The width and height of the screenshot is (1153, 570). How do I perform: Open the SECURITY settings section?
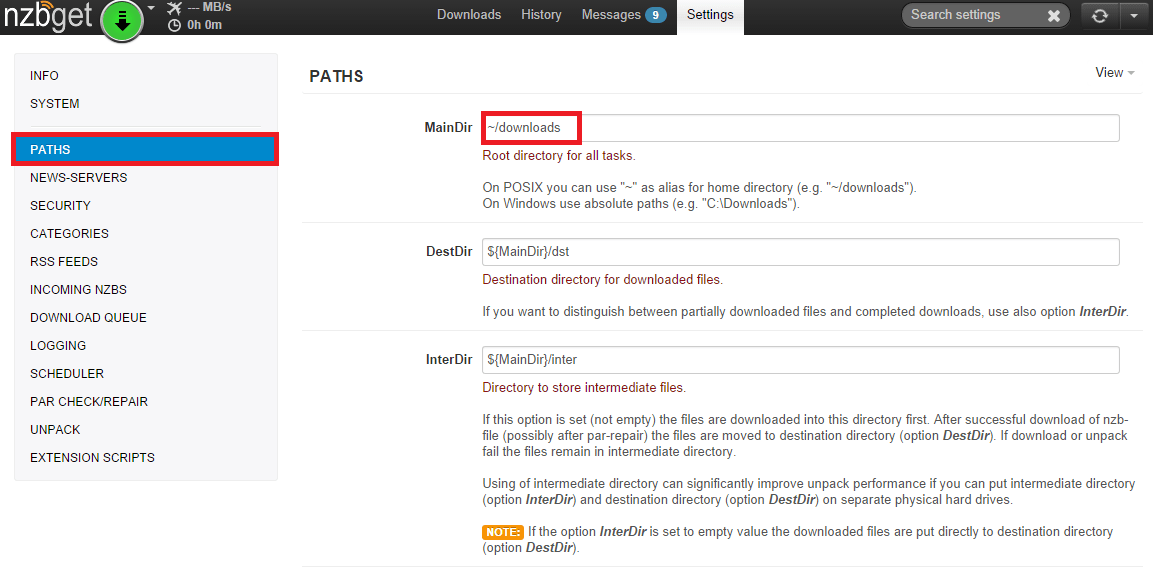[x=61, y=206]
